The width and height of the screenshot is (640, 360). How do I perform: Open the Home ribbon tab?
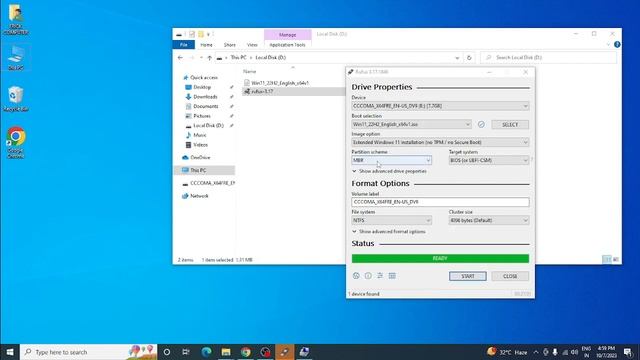(206, 45)
